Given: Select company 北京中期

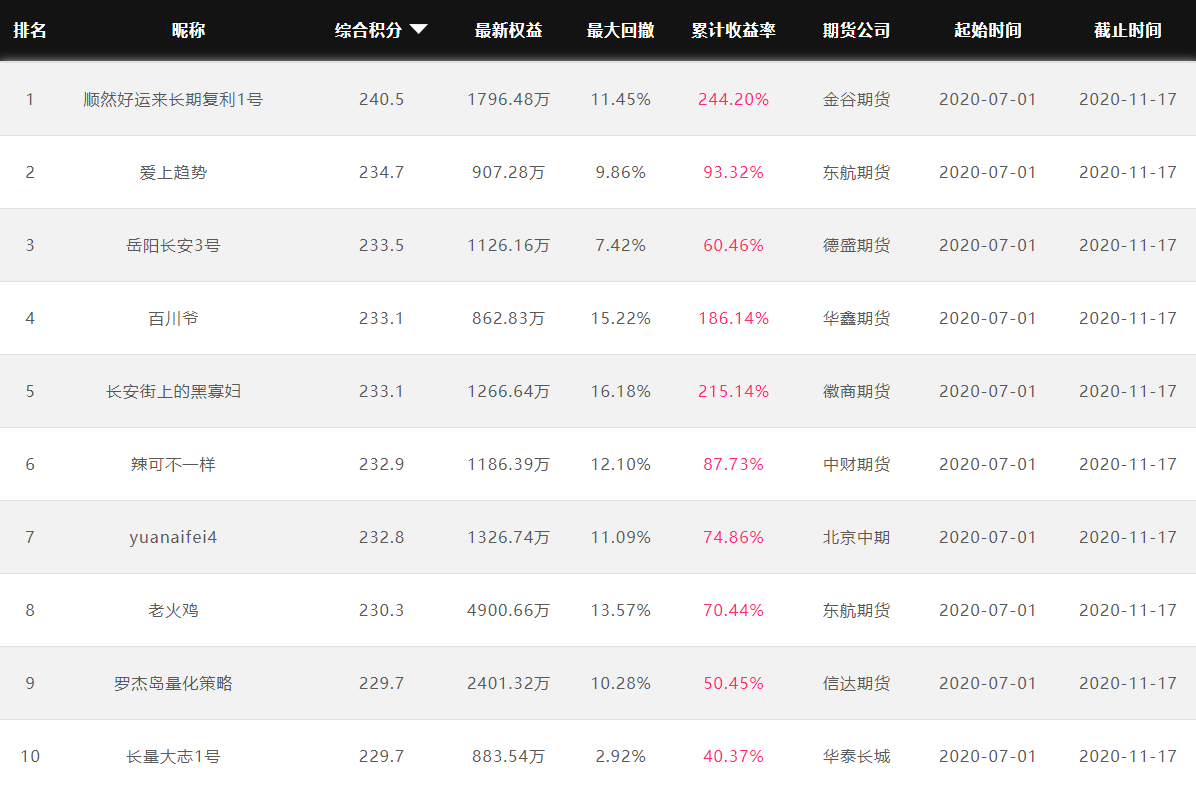Looking at the screenshot, I should [856, 537].
